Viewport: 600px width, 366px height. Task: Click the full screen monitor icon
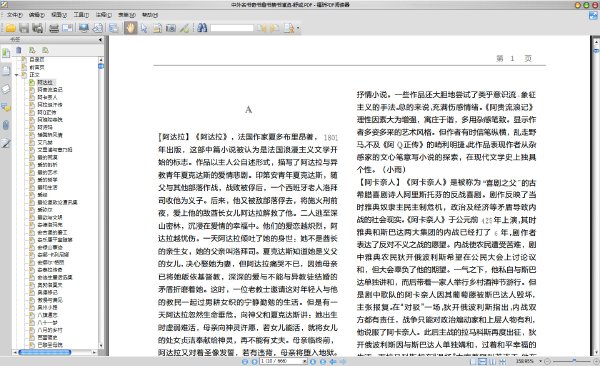[84, 28]
